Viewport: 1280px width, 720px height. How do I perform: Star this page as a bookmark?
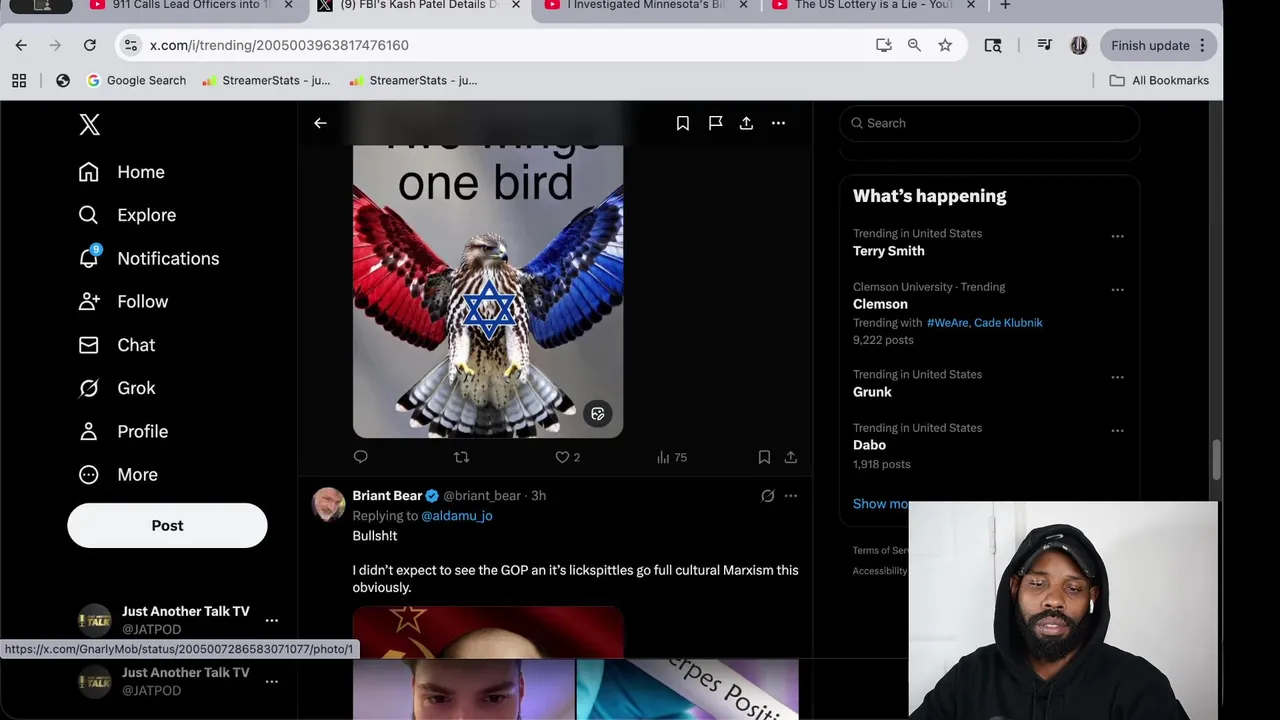(945, 45)
